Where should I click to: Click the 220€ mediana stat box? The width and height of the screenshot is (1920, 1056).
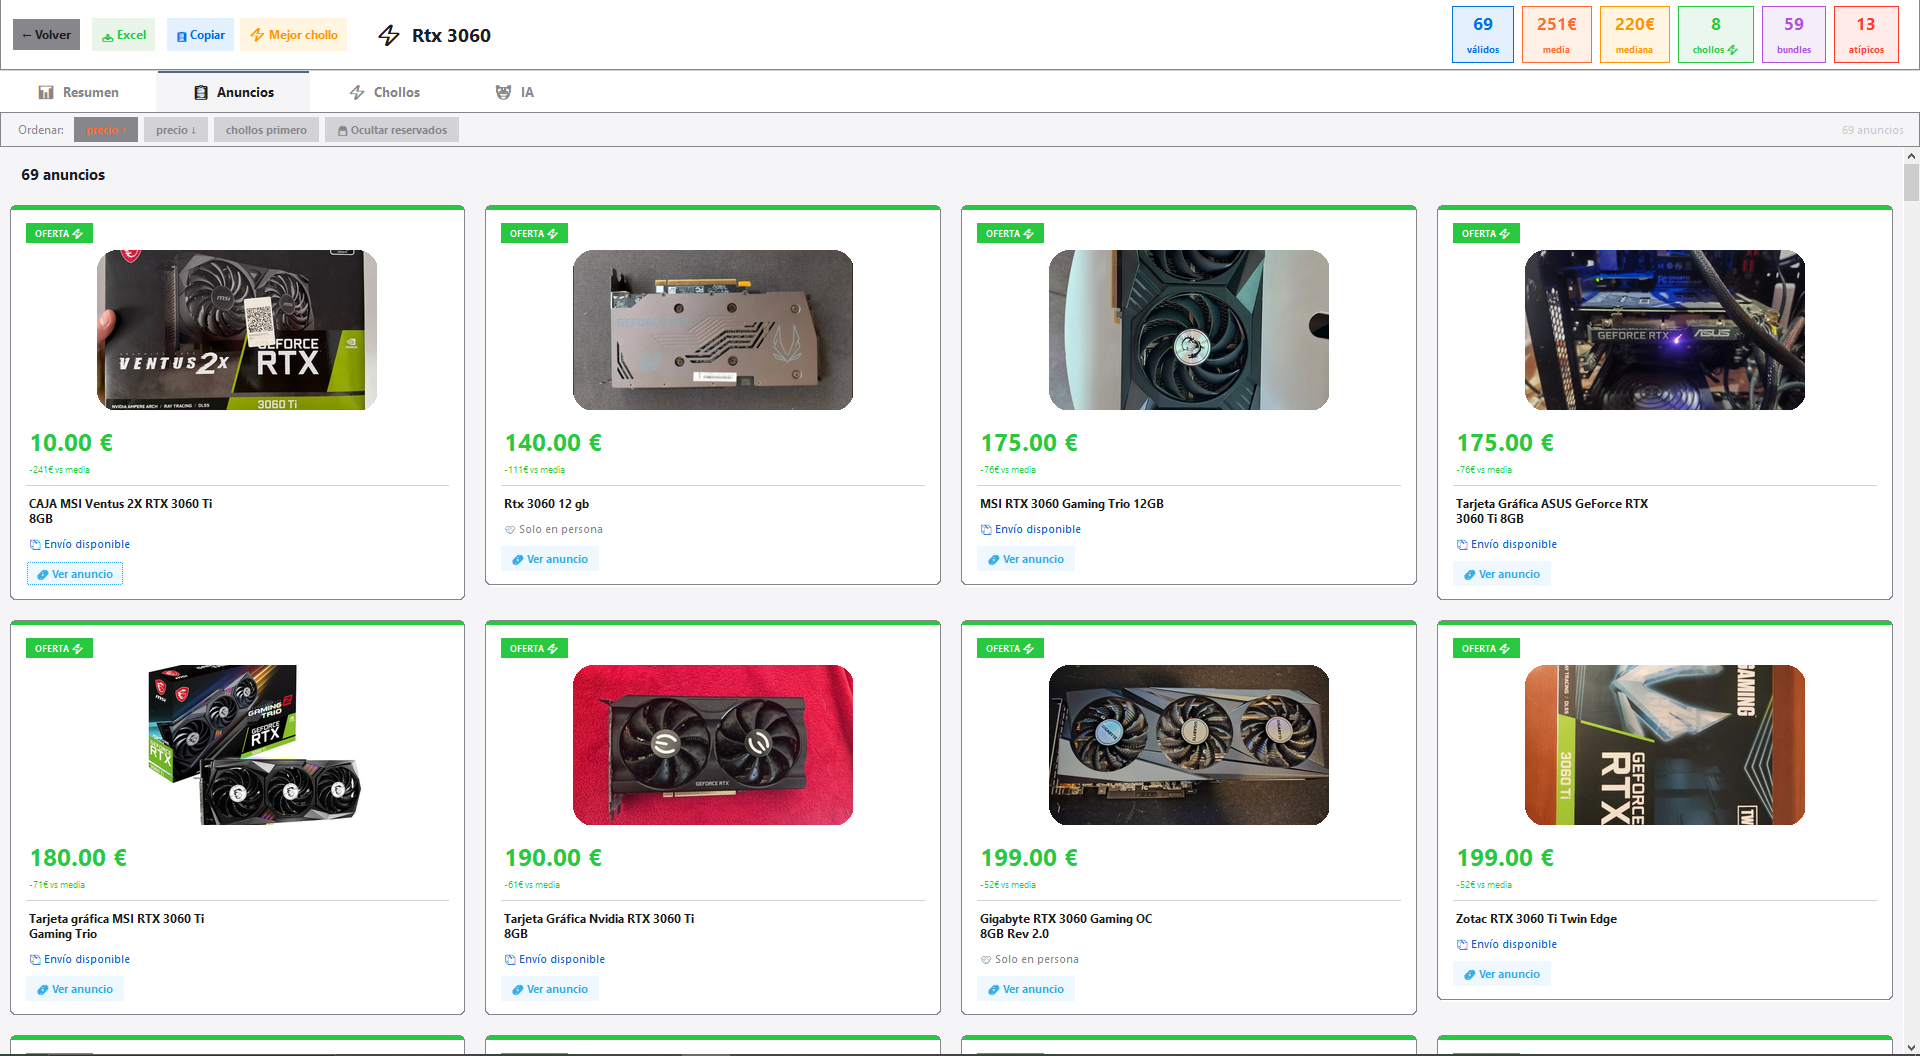1635,35
